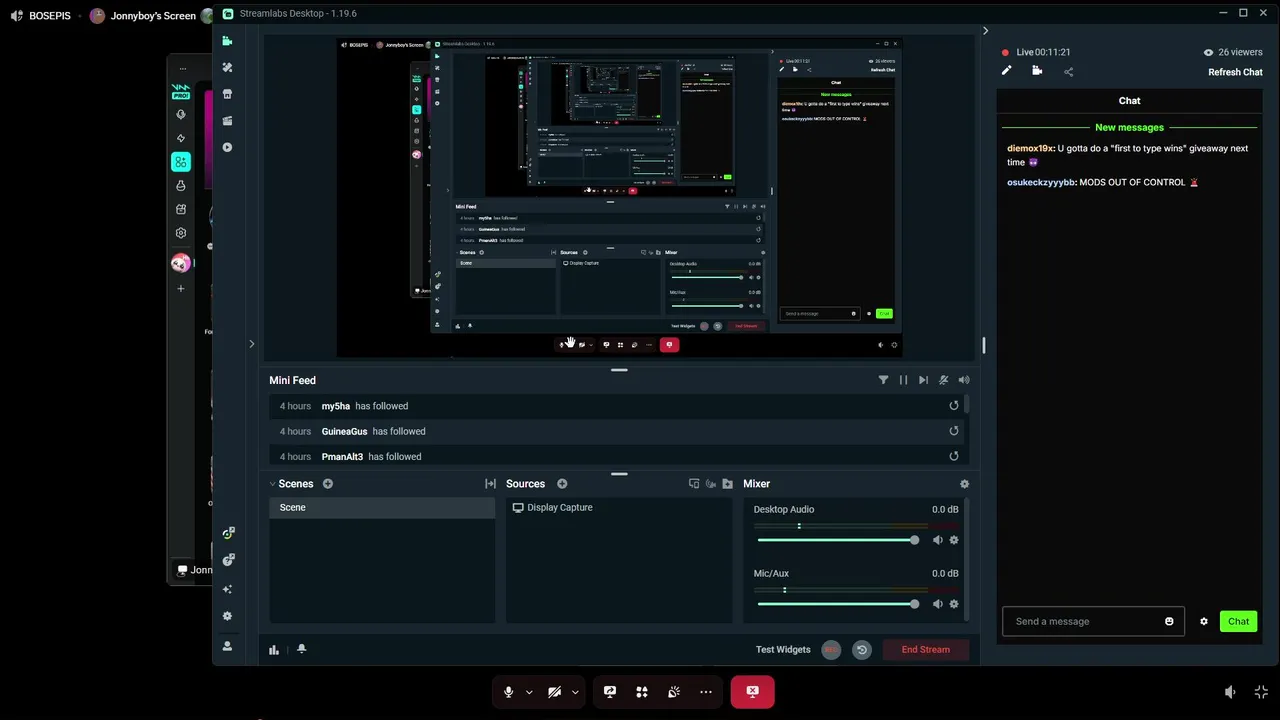Add a new source with plus icon
This screenshot has width=1280, height=720.
[562, 484]
